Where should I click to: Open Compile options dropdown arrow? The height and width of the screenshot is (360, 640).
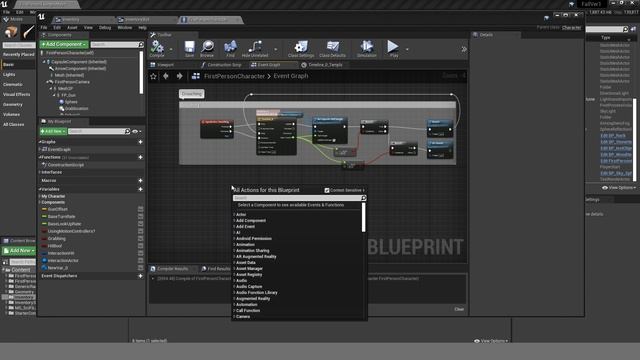click(171, 49)
